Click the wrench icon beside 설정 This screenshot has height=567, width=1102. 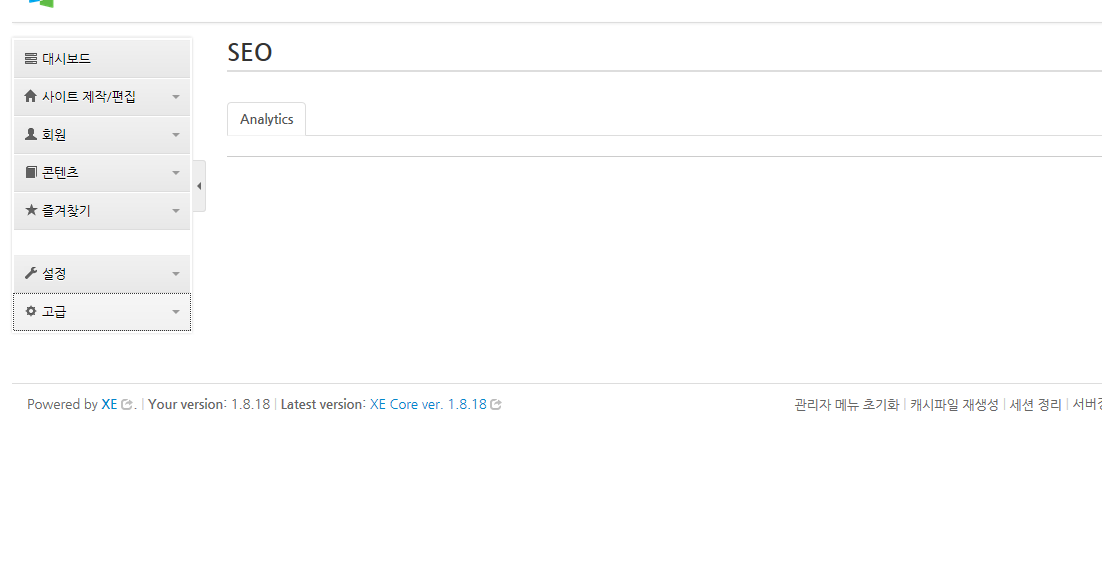[x=31, y=273]
